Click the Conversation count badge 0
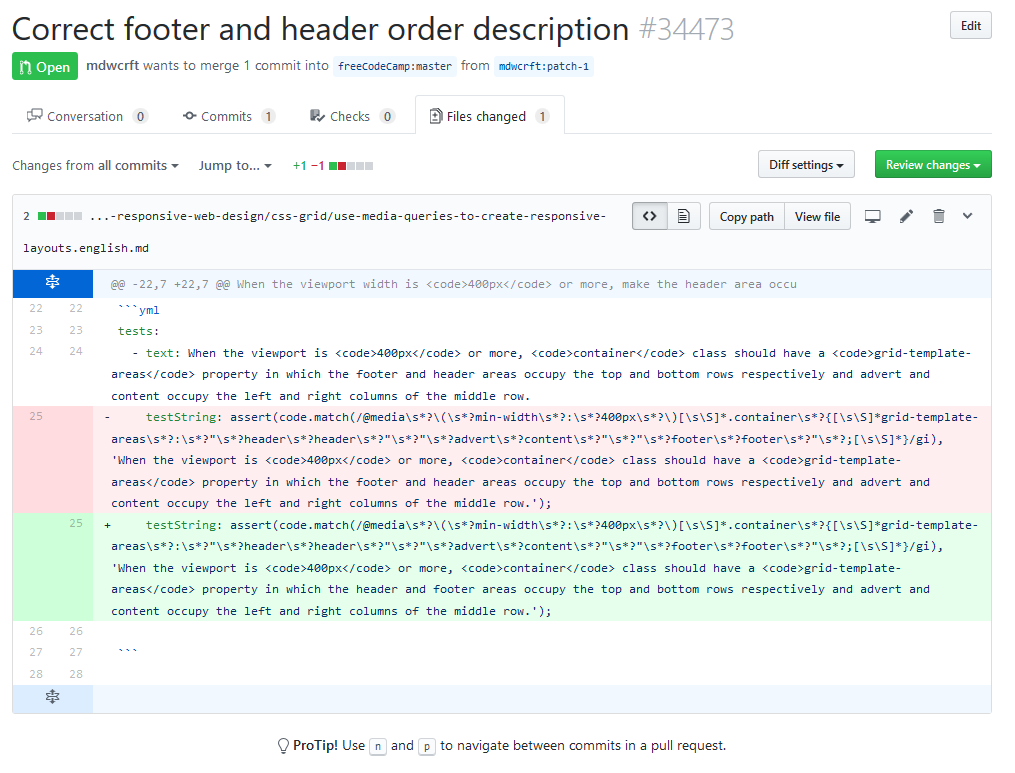1015x773 pixels. click(140, 117)
